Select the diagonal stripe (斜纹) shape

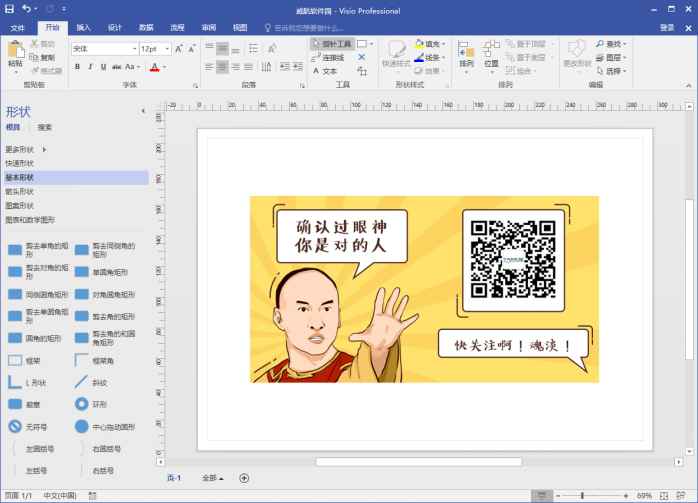(x=91, y=382)
